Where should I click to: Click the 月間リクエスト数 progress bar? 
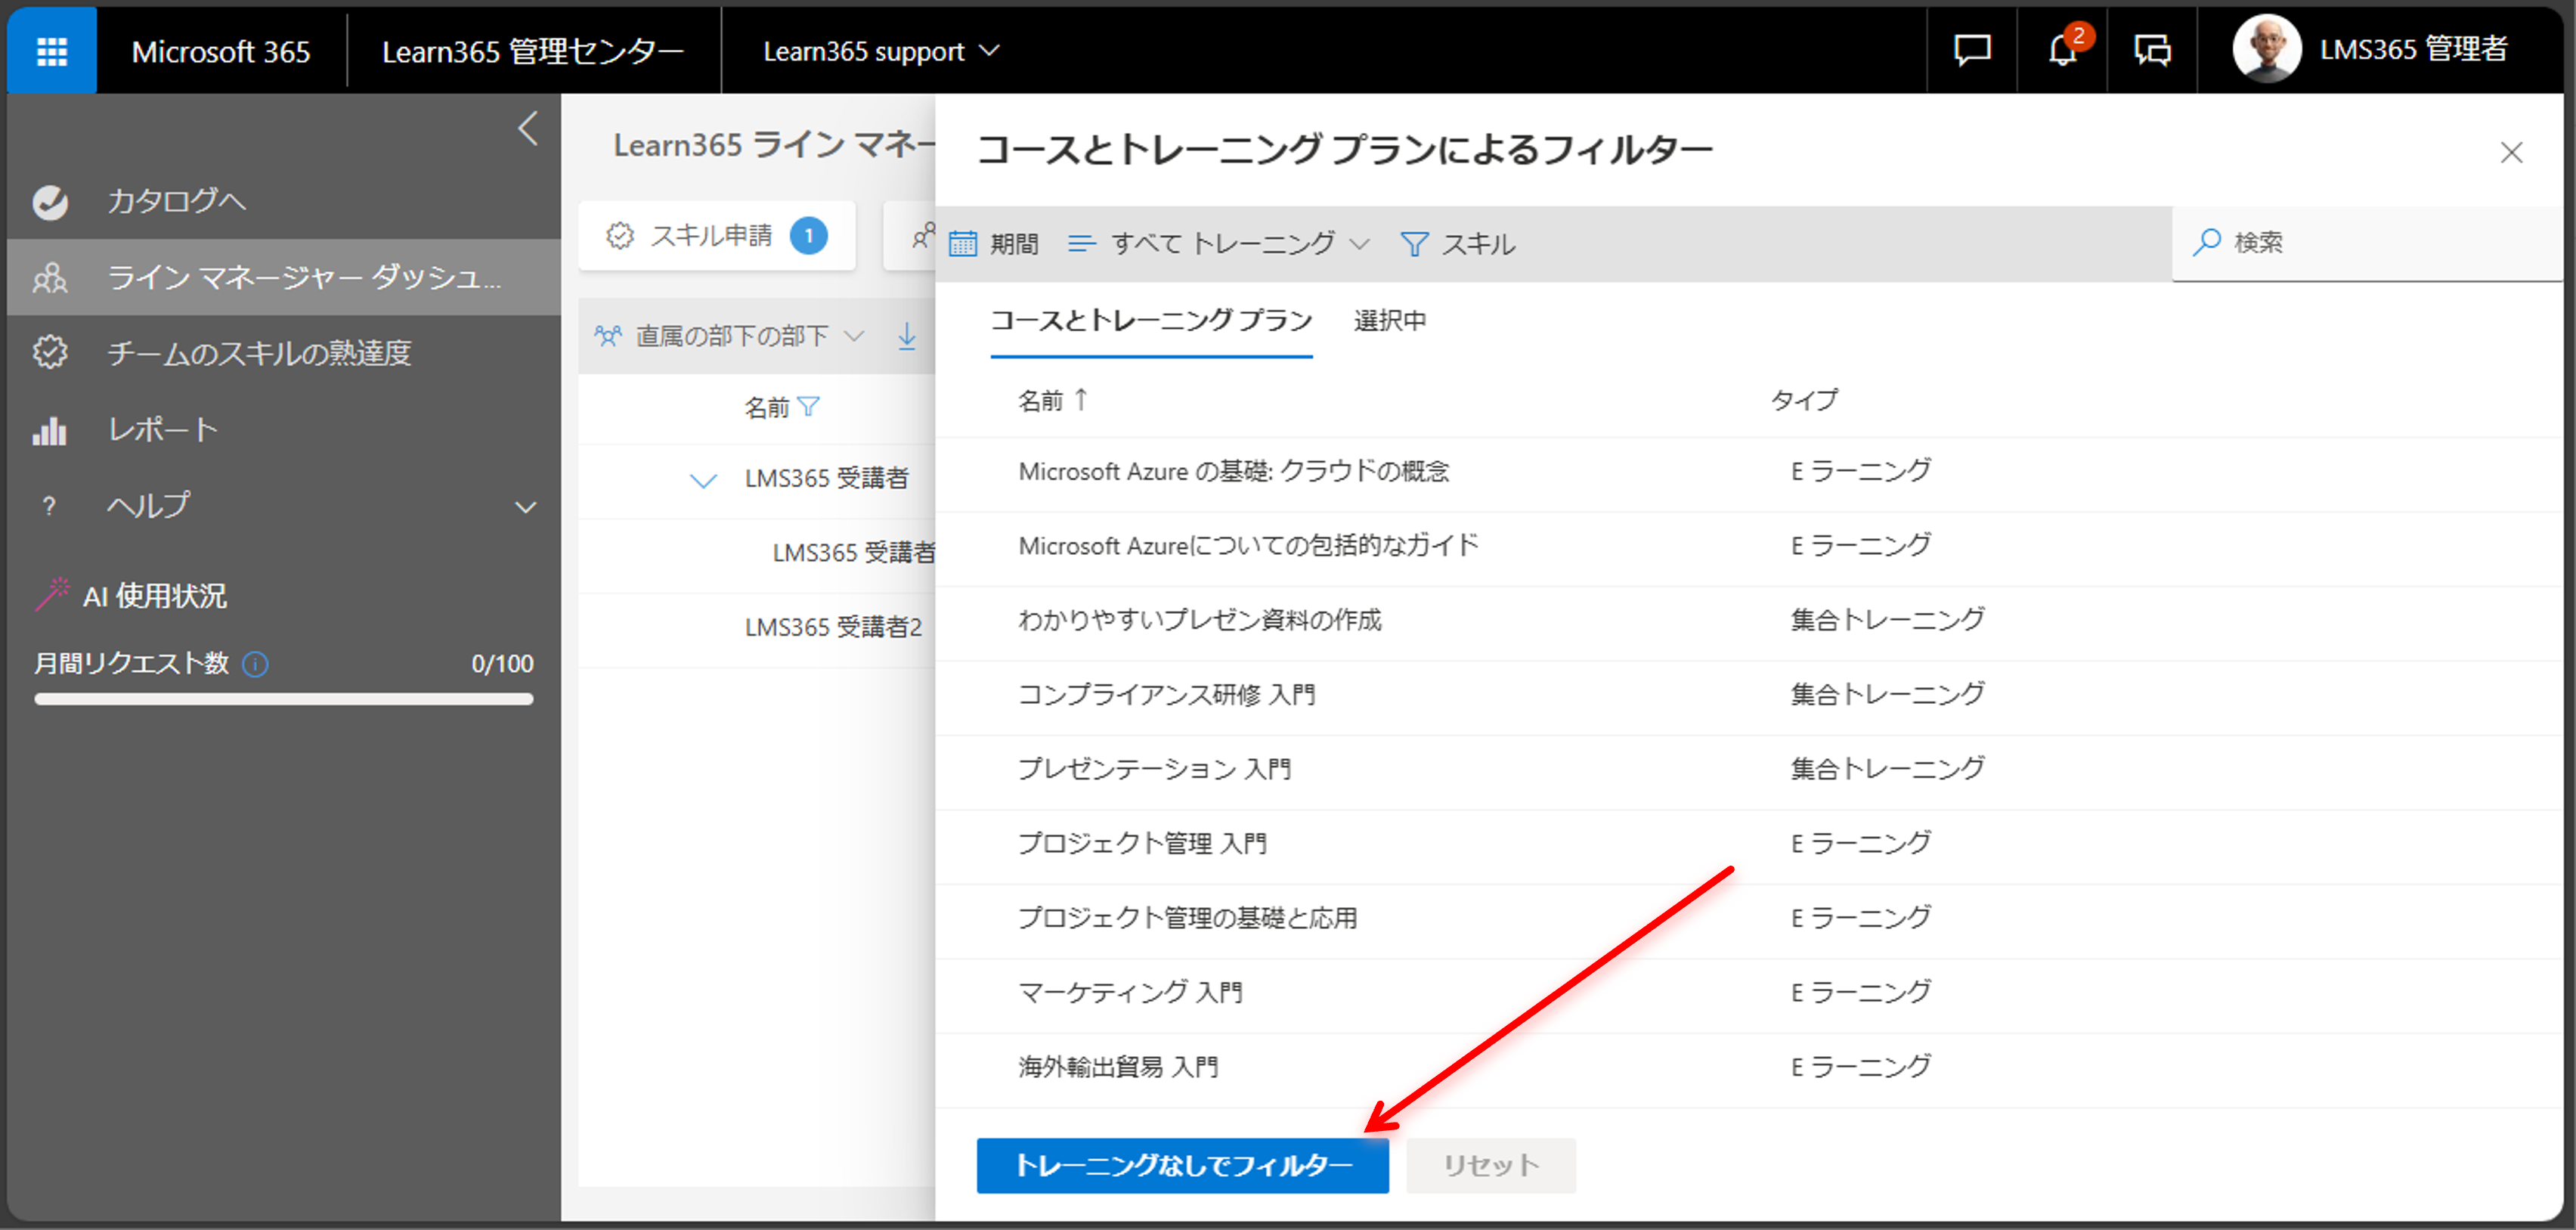[284, 699]
